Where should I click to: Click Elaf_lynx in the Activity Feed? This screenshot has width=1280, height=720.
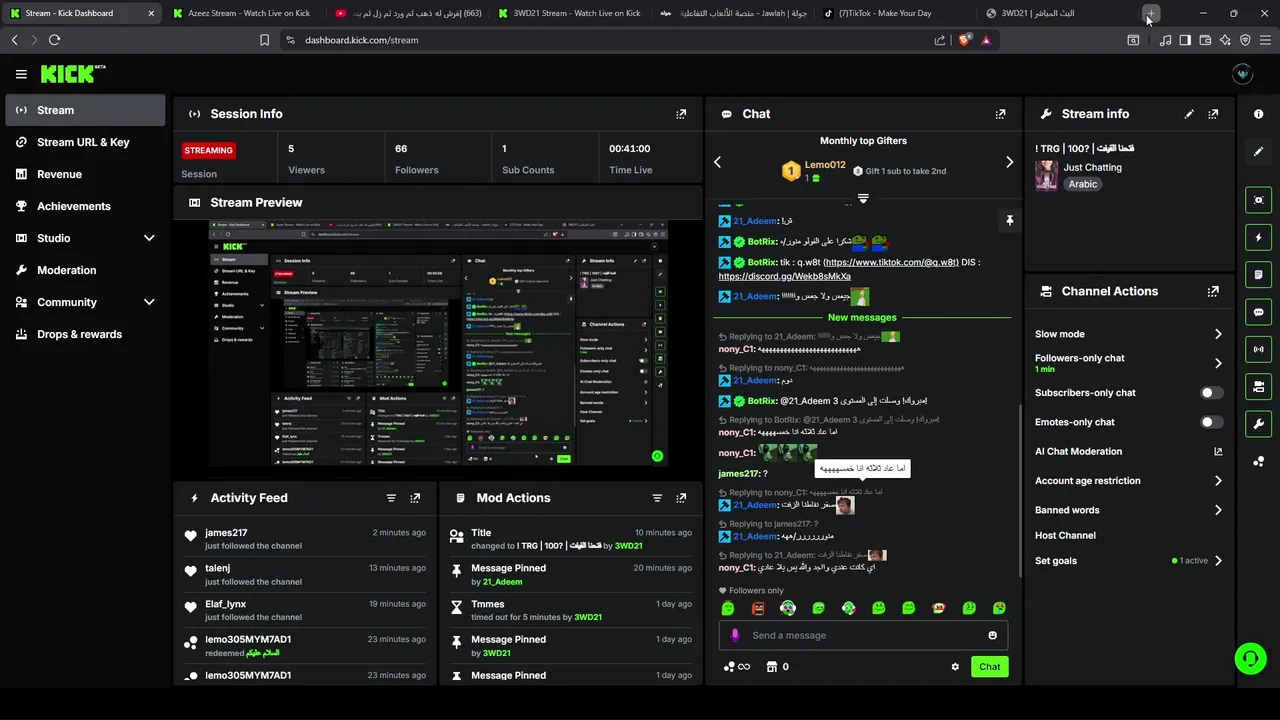(225, 604)
